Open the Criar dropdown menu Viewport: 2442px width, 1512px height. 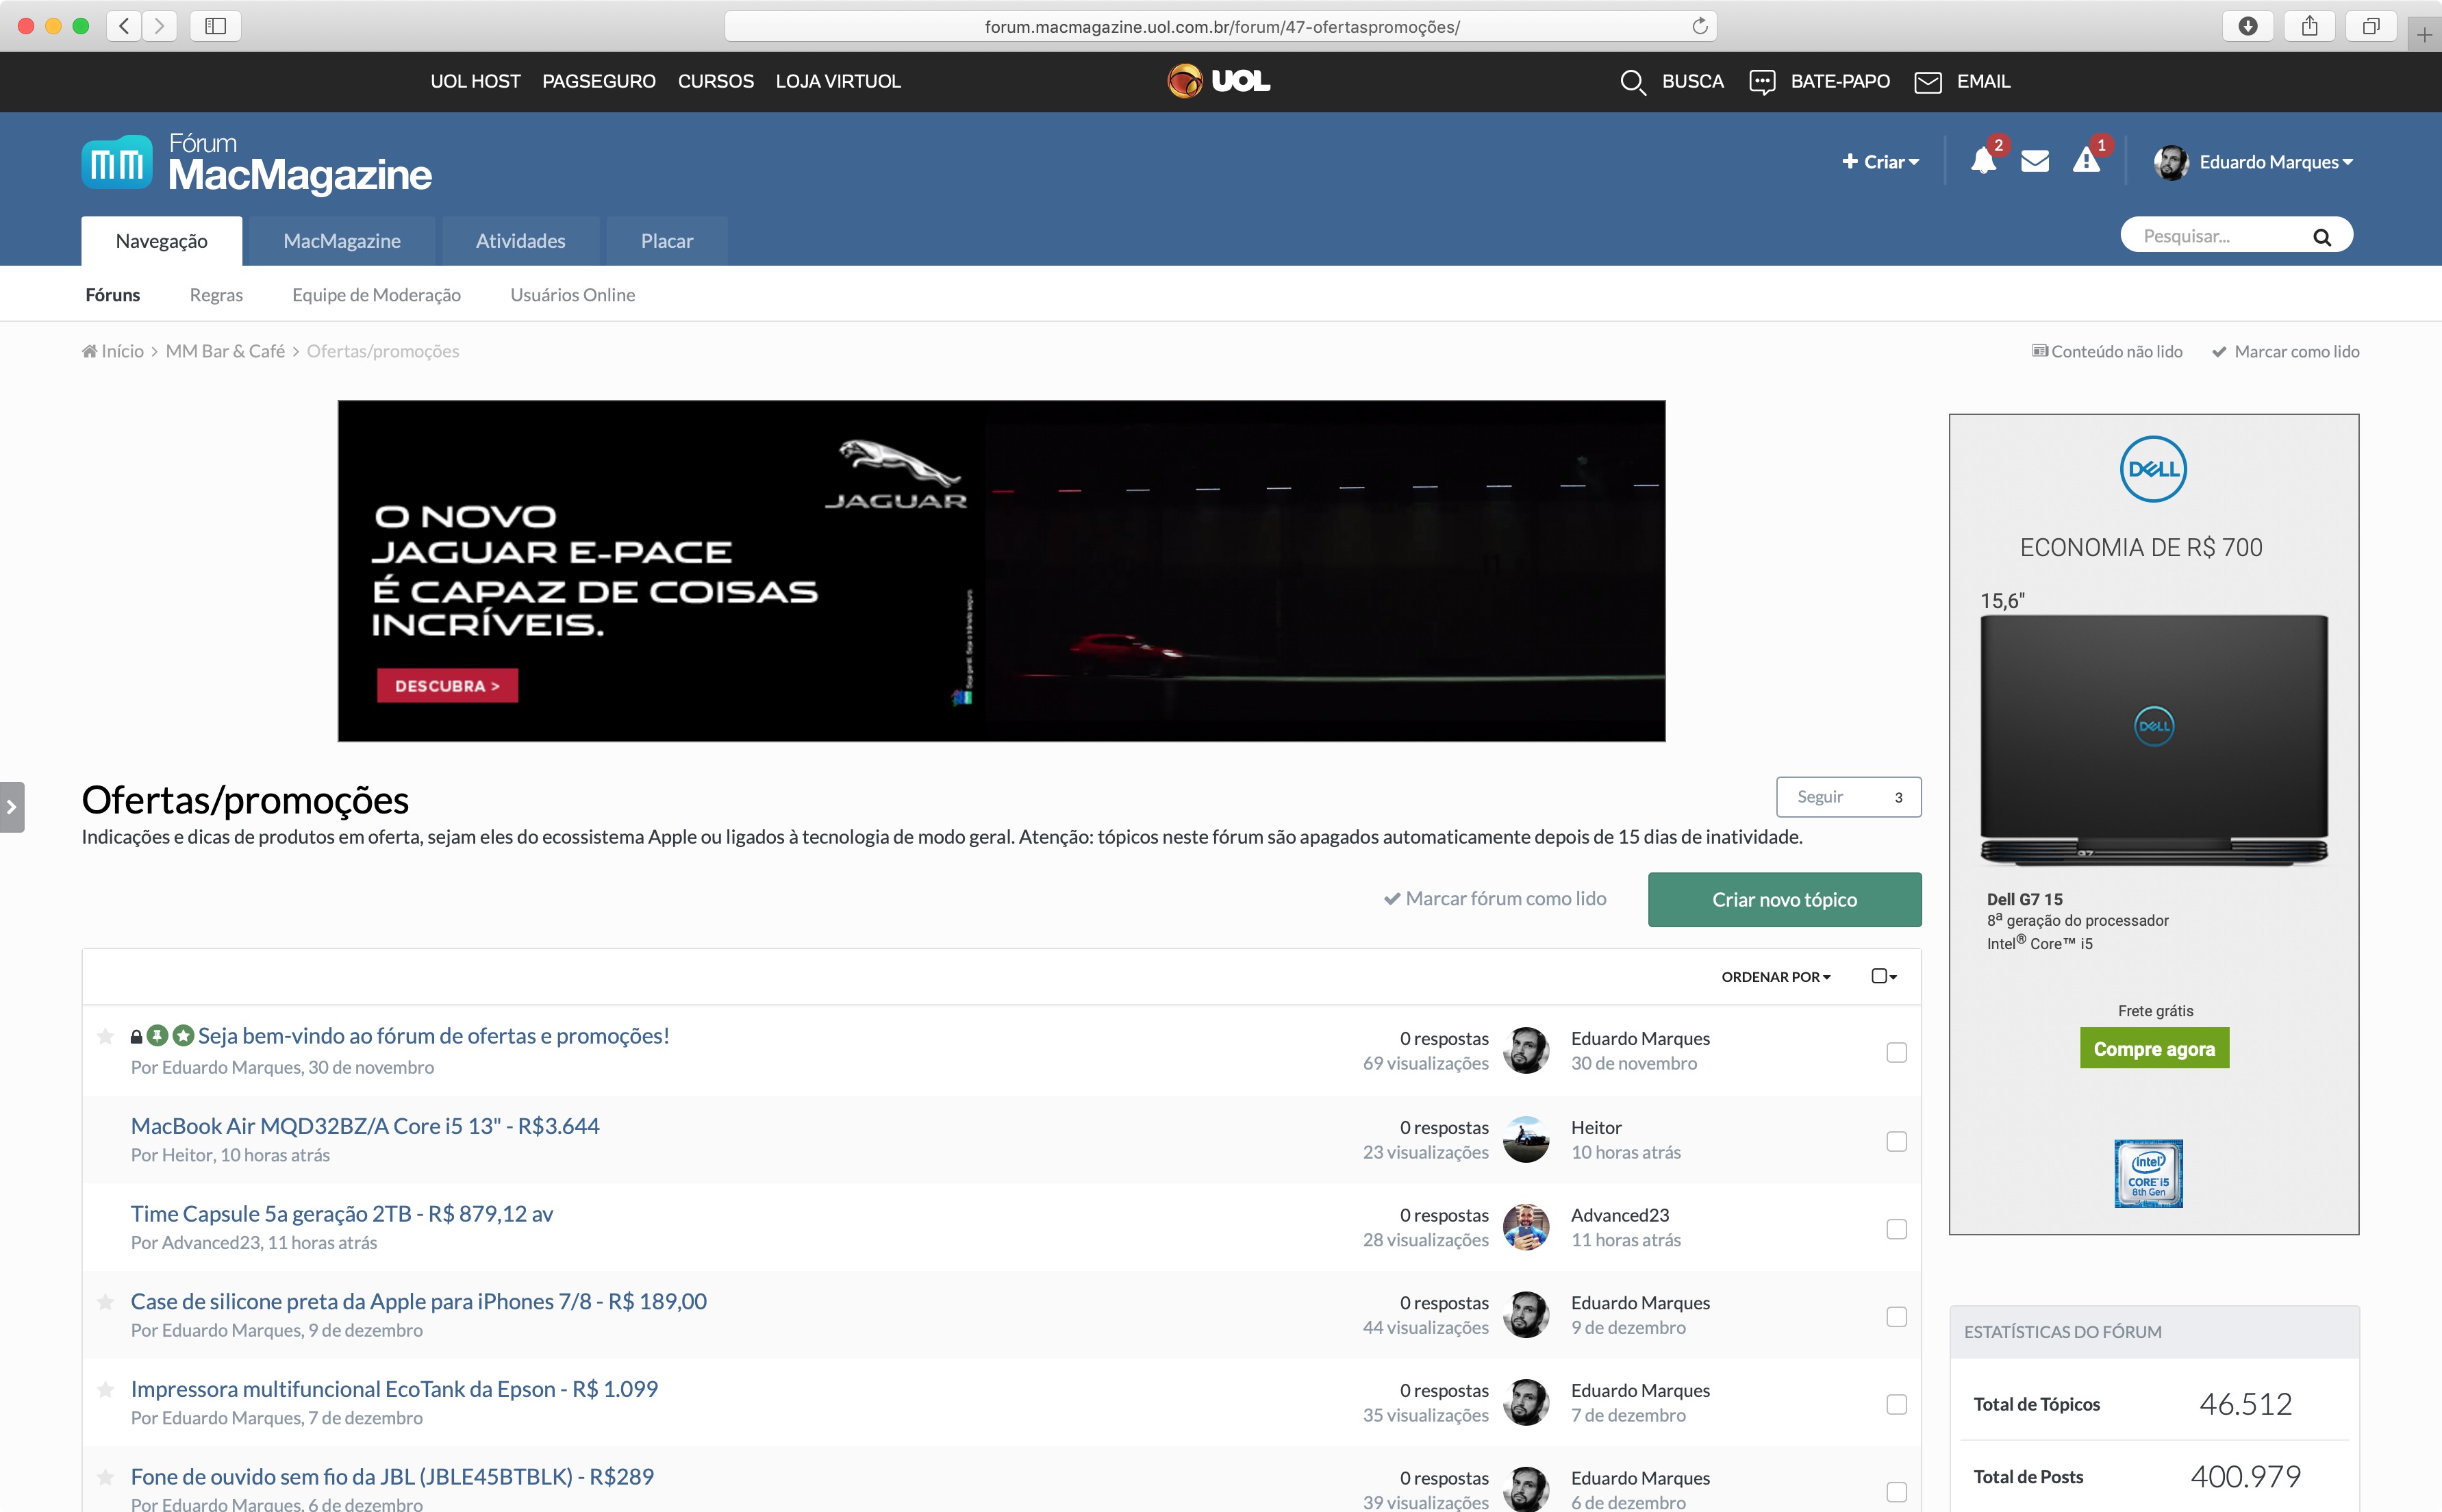[1881, 162]
